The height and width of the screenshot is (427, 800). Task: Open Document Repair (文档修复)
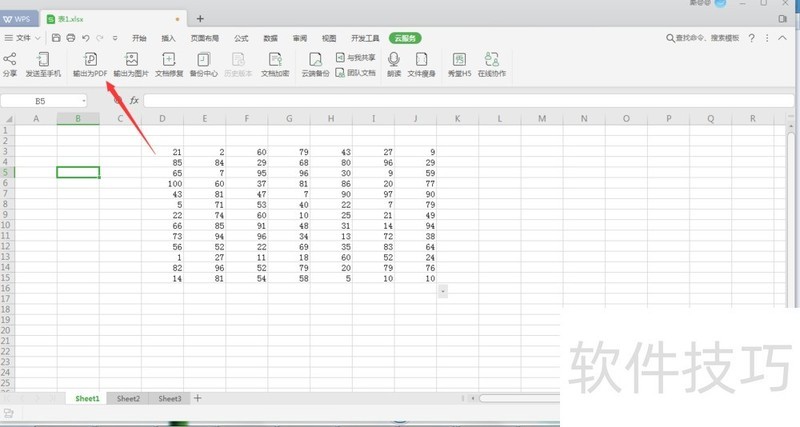(x=169, y=64)
